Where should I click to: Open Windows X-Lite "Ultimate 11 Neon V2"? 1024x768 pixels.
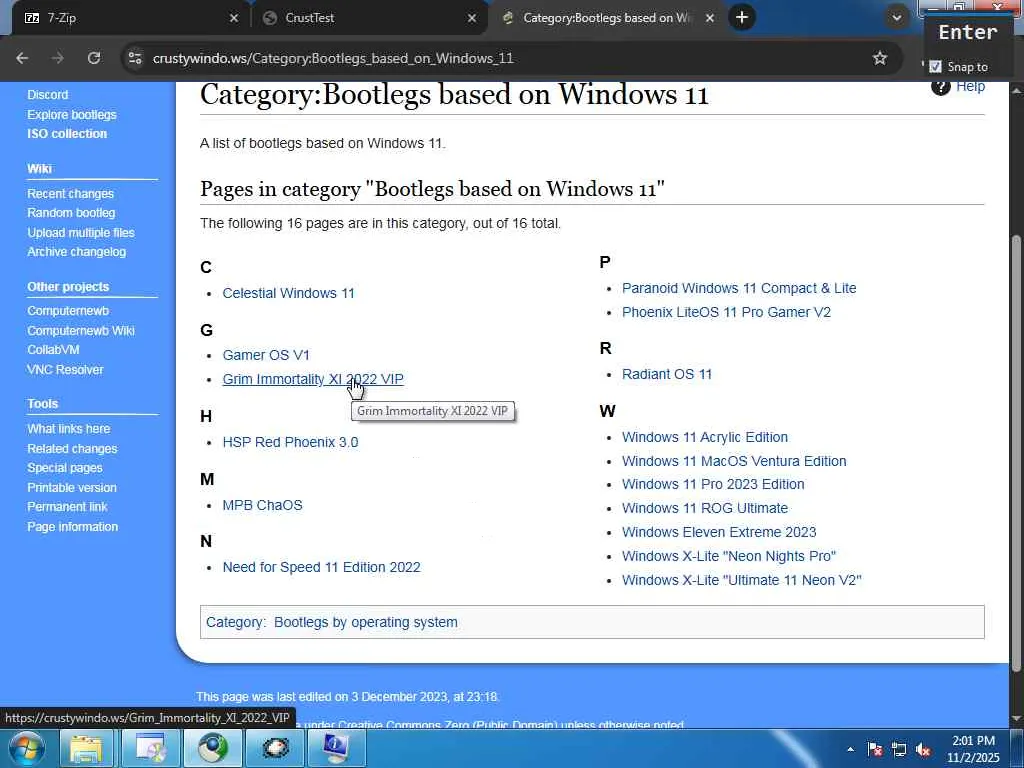(x=742, y=580)
